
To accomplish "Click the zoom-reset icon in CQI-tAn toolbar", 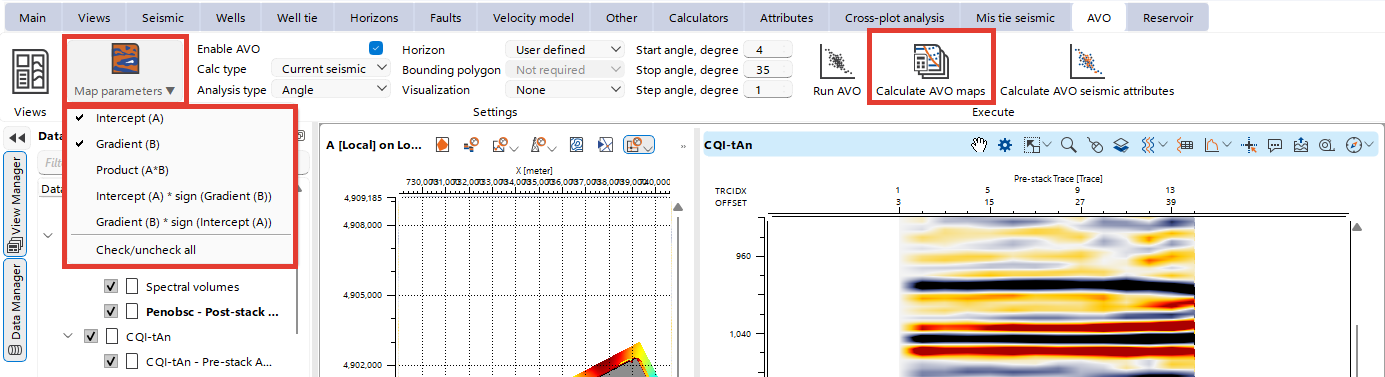I will 1327,145.
